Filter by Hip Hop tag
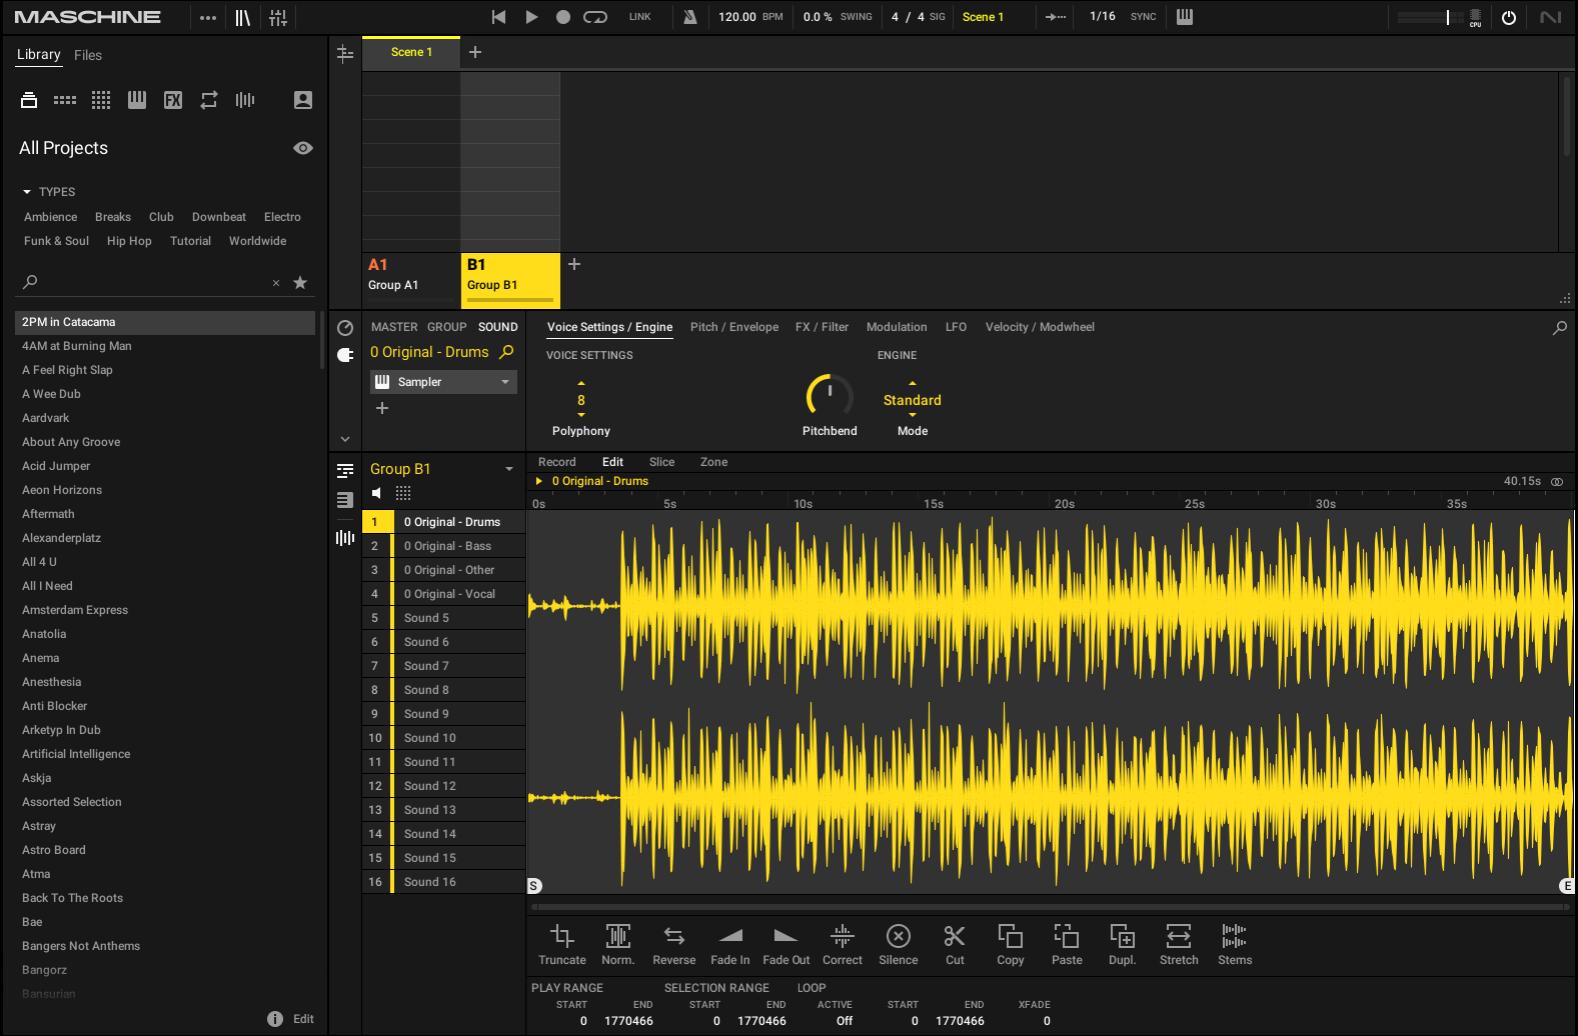Viewport: 1578px width, 1036px height. click(x=129, y=241)
